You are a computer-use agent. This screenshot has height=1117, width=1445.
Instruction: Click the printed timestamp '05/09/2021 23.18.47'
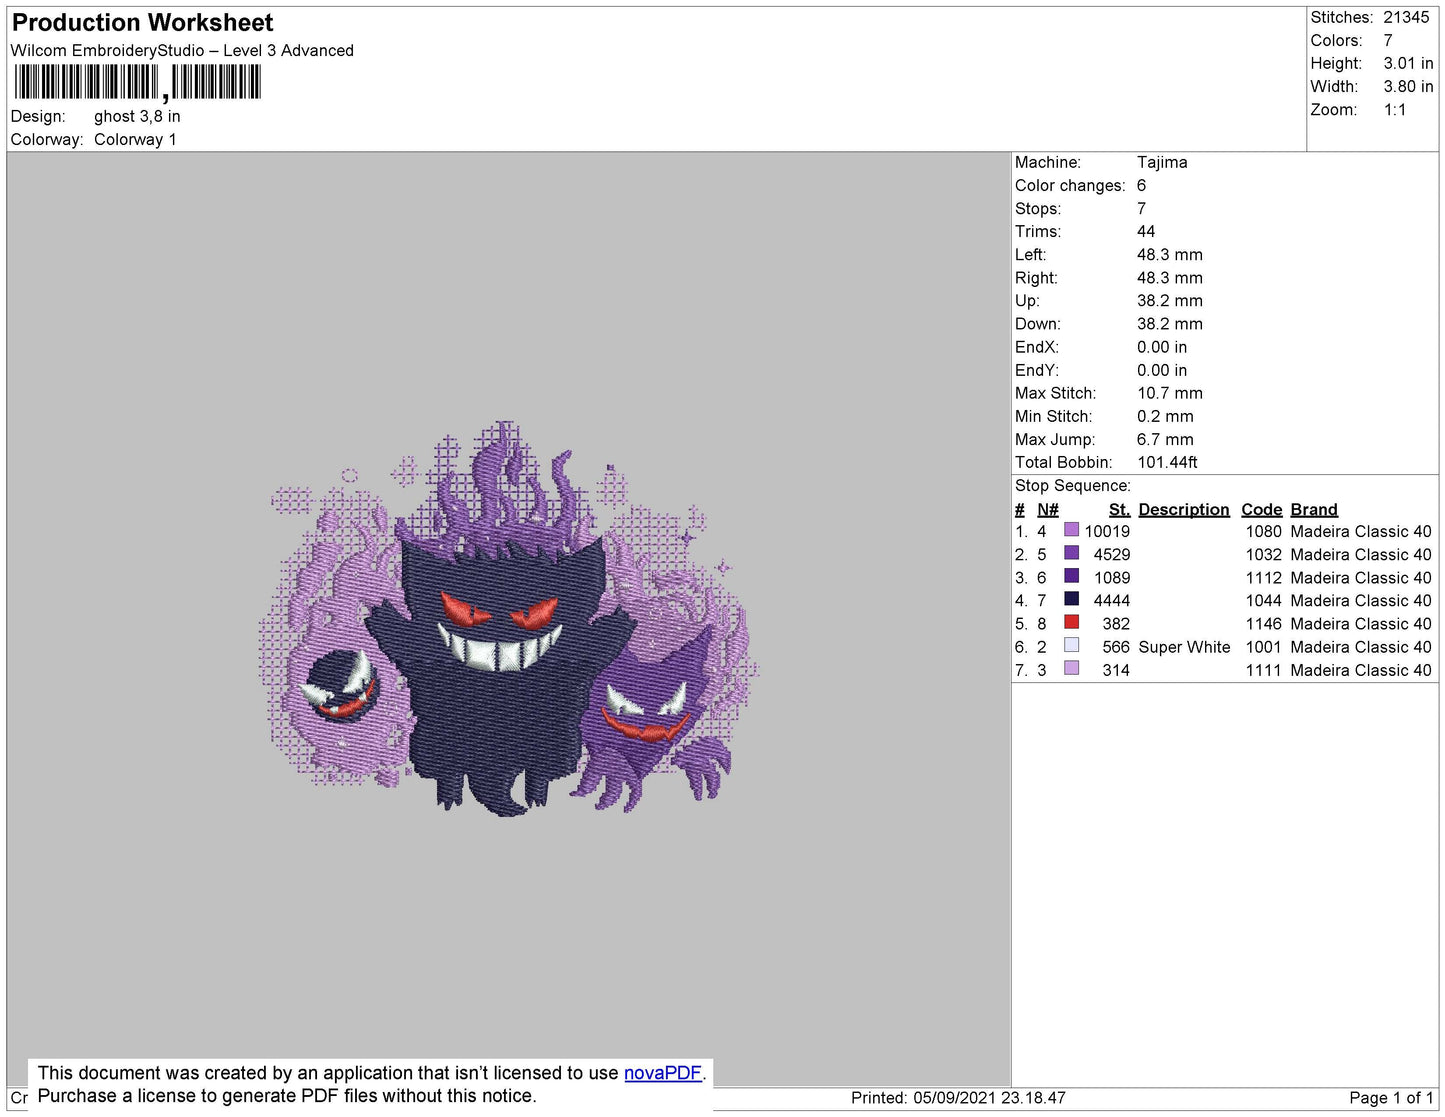click(989, 1098)
